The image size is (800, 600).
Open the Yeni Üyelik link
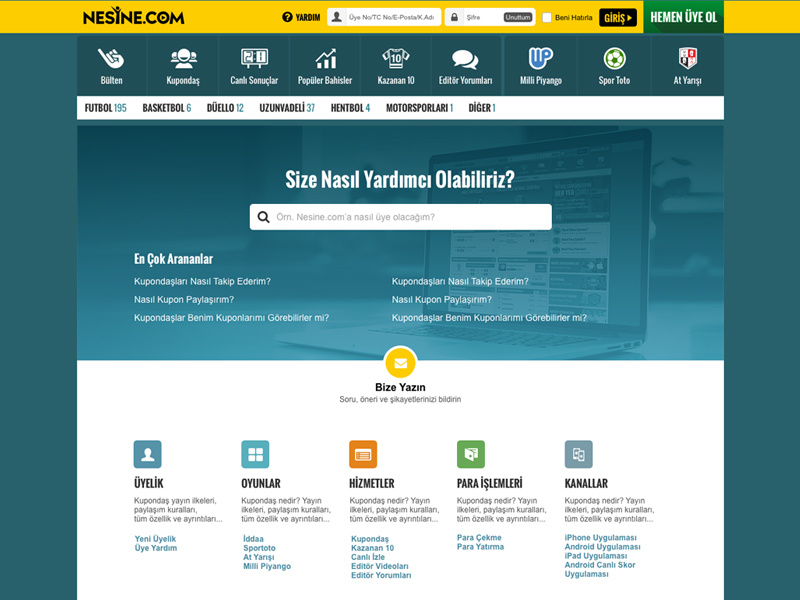[155, 539]
